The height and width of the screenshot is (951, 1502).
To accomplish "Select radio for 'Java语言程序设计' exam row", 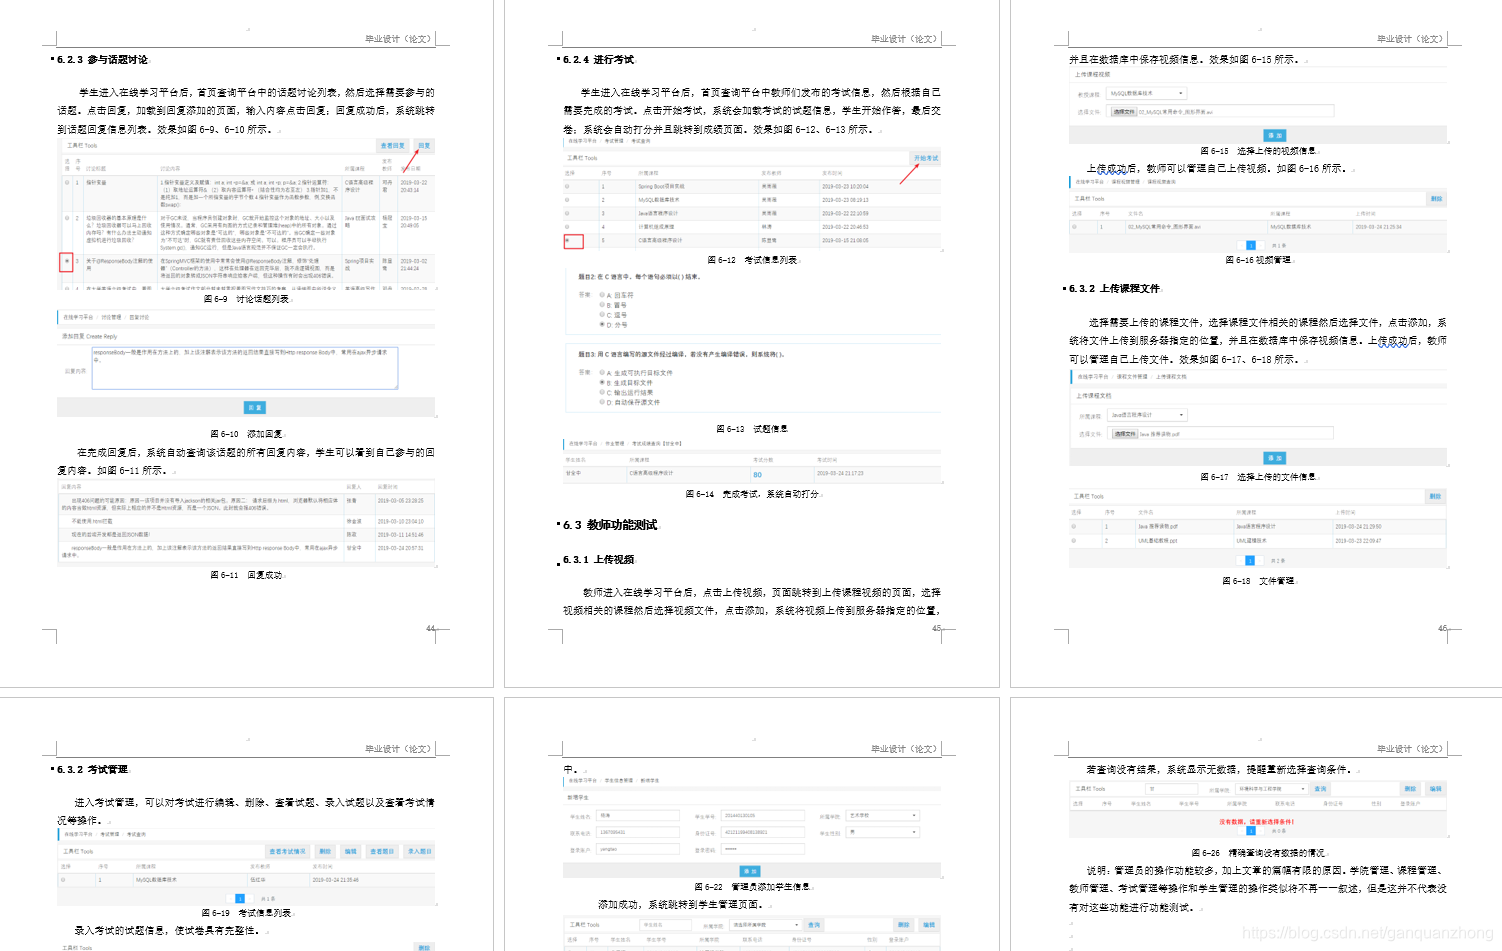I will [567, 213].
